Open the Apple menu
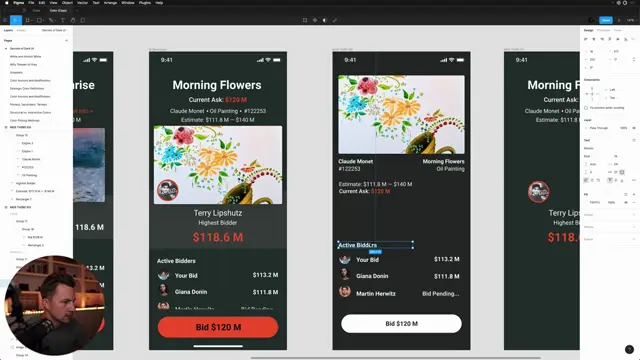Screen dimensions: 640x360 7,3
